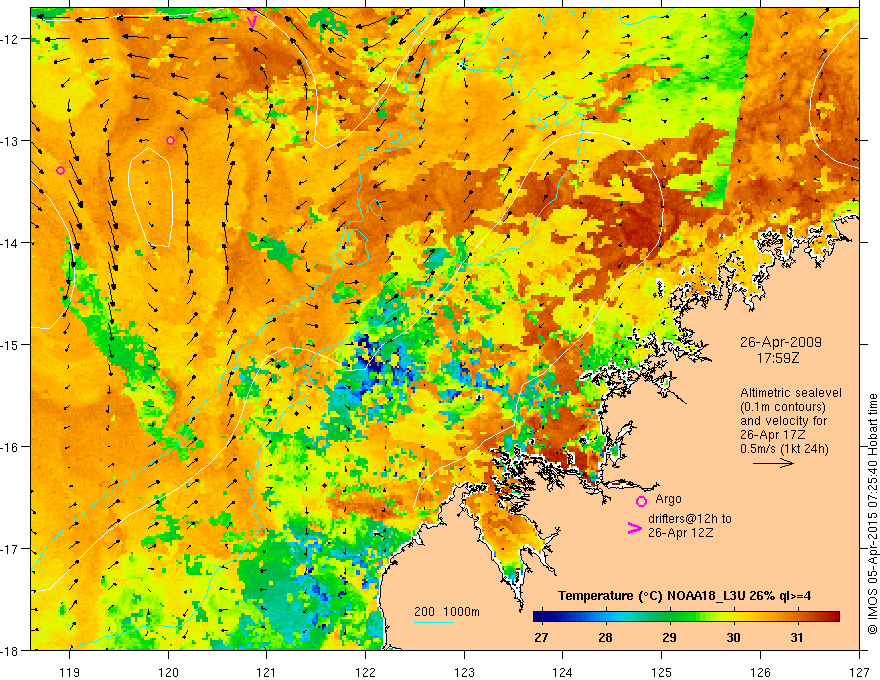The width and height of the screenshot is (880, 680).
Task: Click the '26-Apr 17Z' text
Action: click(773, 435)
